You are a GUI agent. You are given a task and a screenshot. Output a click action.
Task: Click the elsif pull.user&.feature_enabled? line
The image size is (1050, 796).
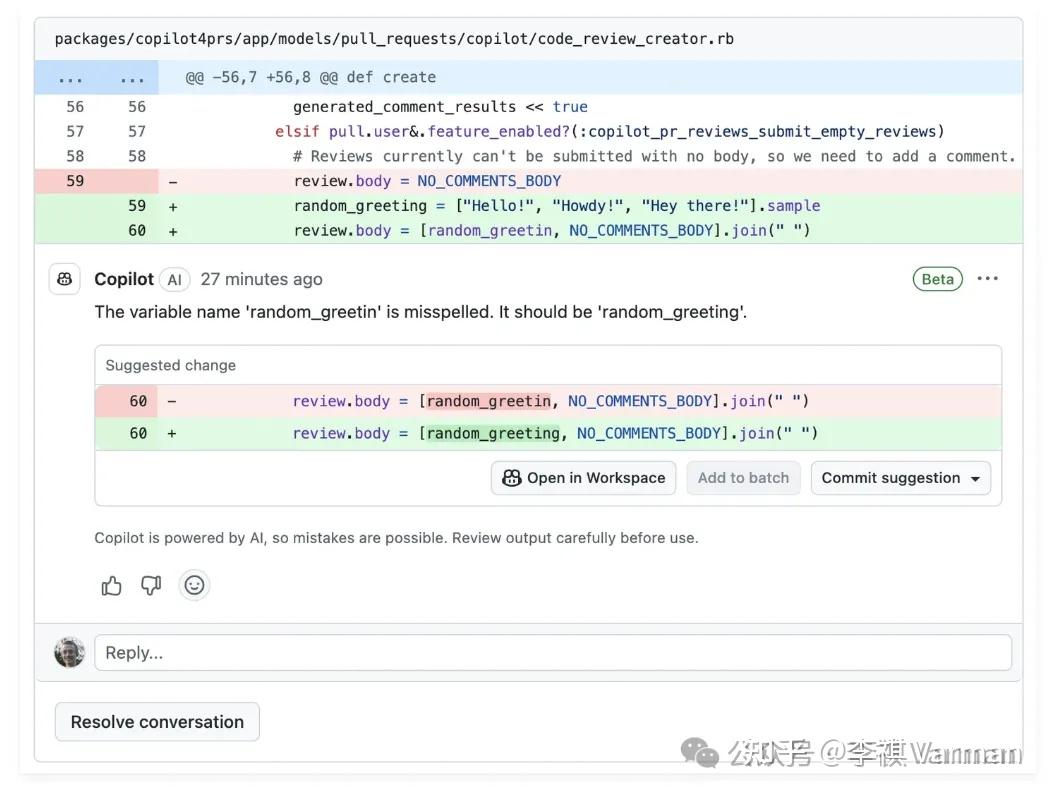[609, 131]
